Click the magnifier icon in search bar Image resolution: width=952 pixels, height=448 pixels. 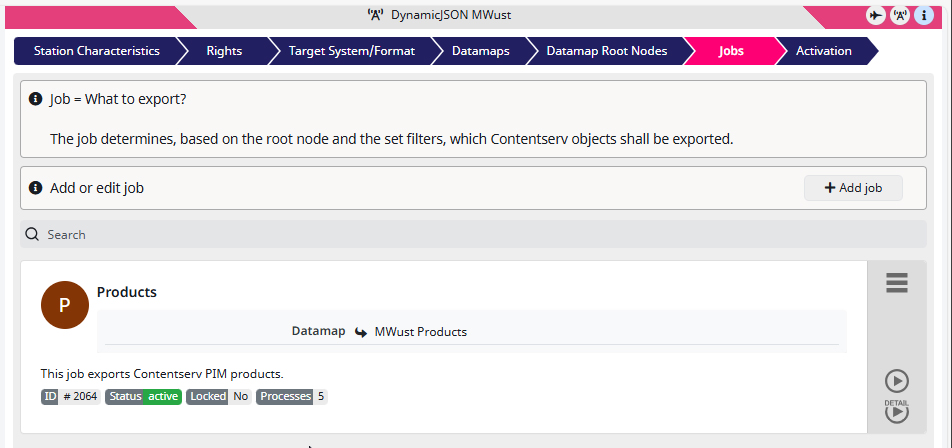click(32, 234)
